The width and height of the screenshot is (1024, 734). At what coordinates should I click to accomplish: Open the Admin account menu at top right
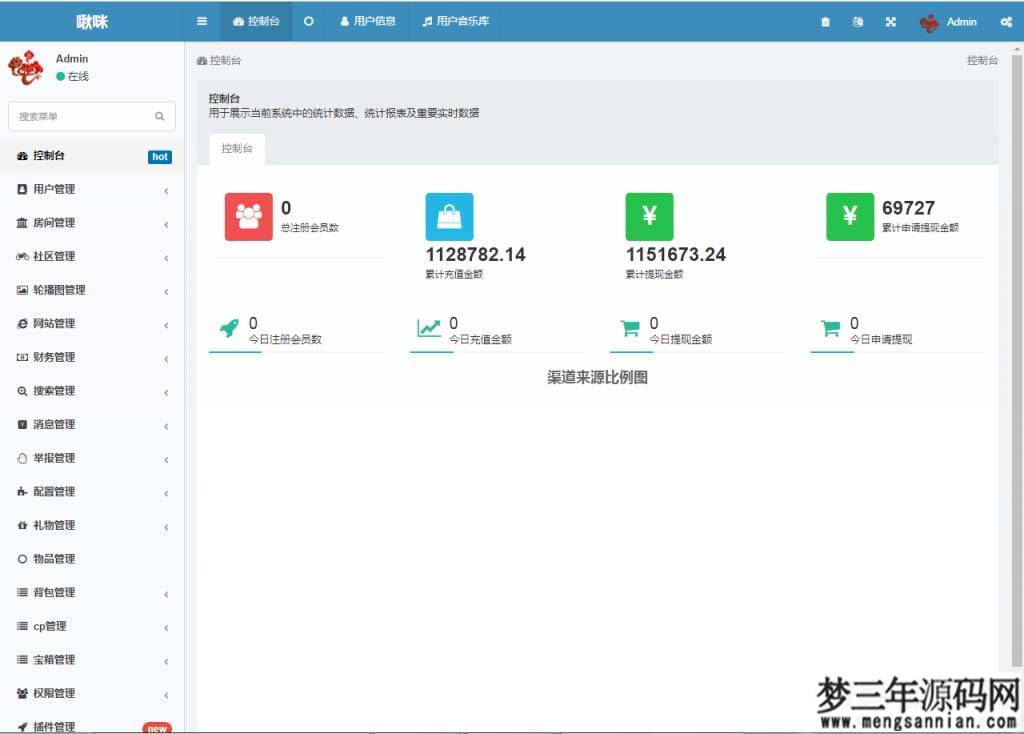948,21
